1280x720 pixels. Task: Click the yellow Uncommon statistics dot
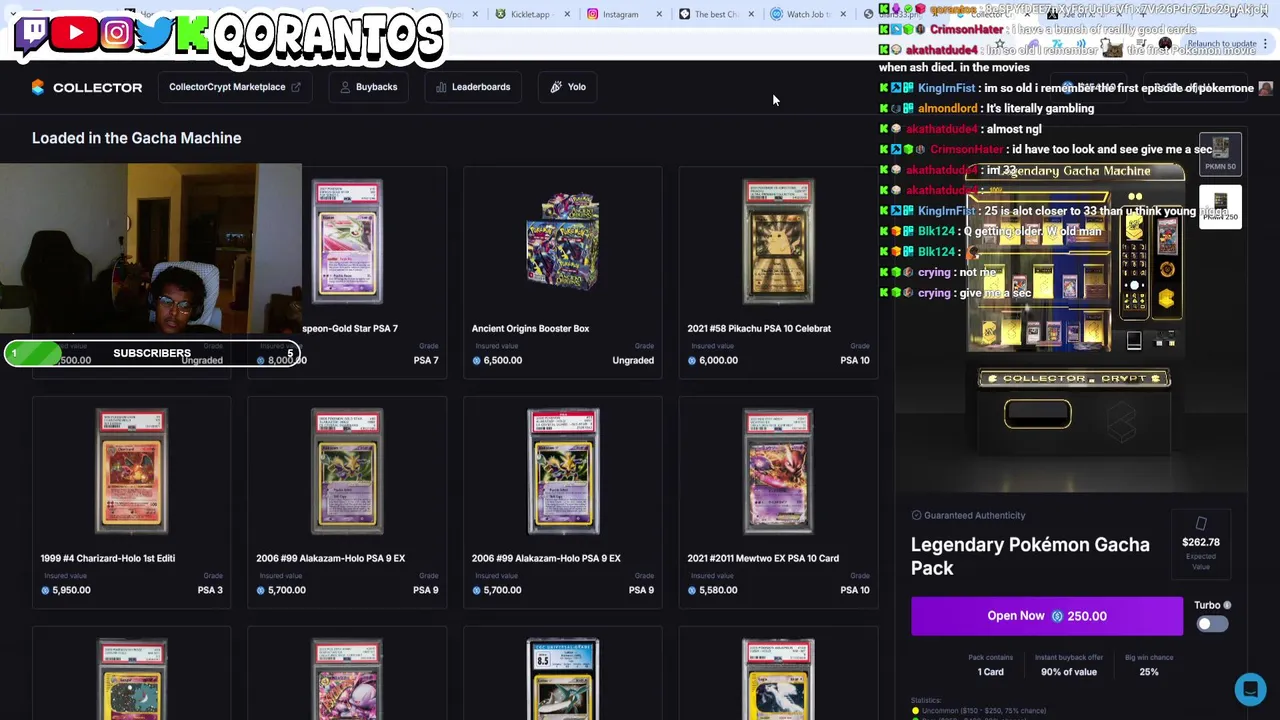click(915, 711)
